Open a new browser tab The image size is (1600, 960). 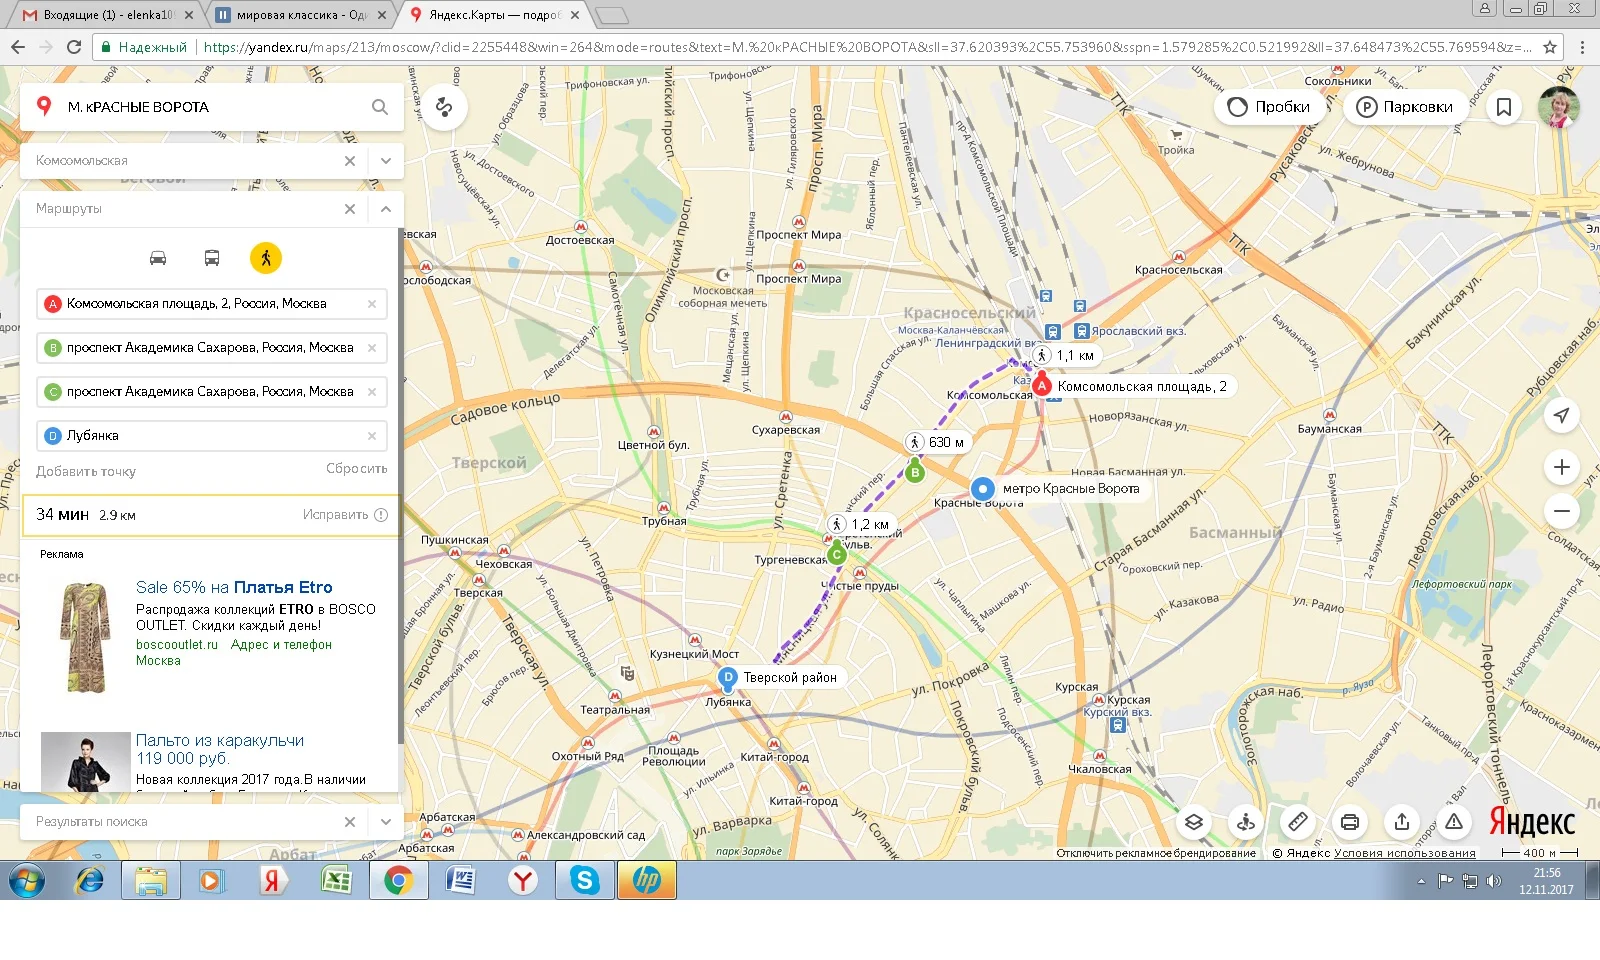[611, 15]
